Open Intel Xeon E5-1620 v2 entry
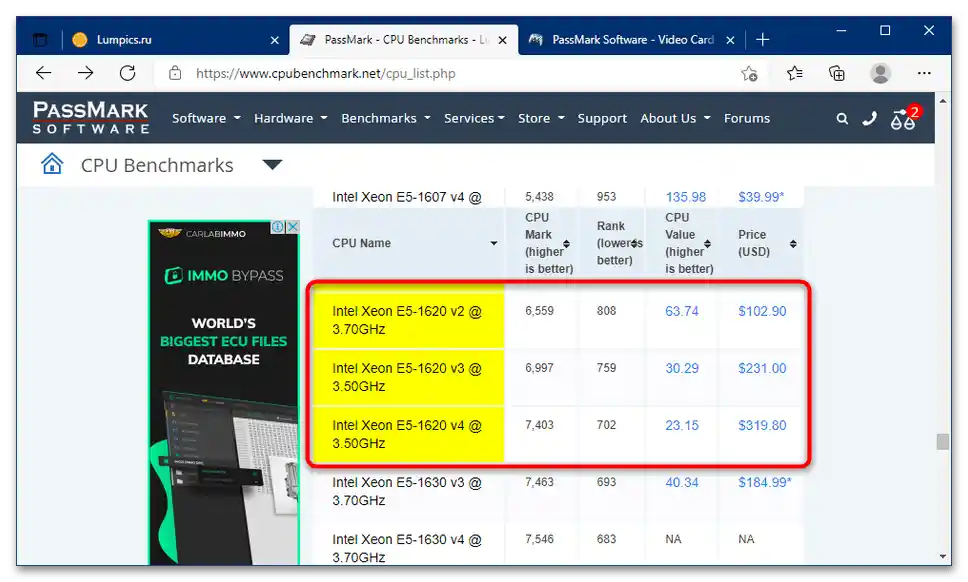This screenshot has width=968, height=582. tap(407, 320)
